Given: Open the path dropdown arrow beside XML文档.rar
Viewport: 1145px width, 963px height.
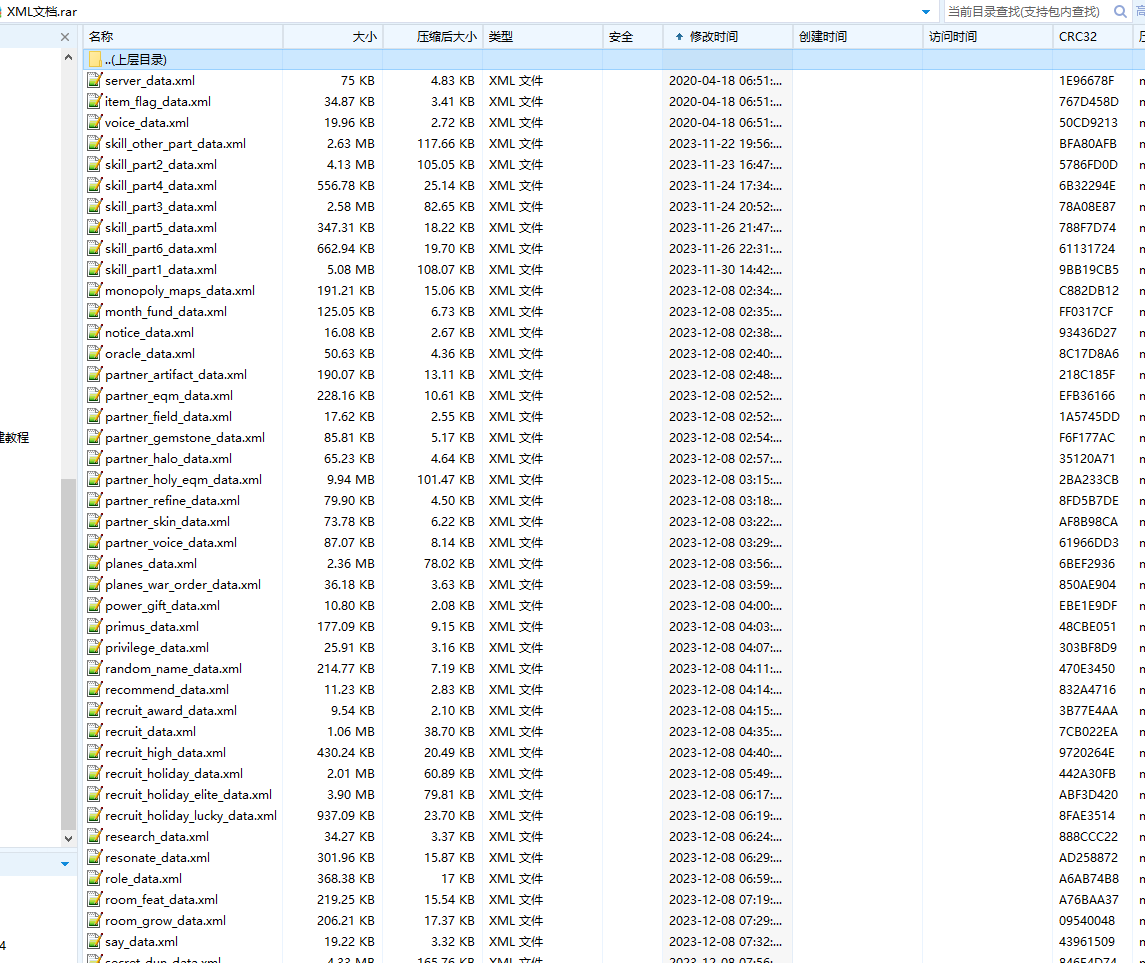Looking at the screenshot, I should pyautogui.click(x=926, y=12).
